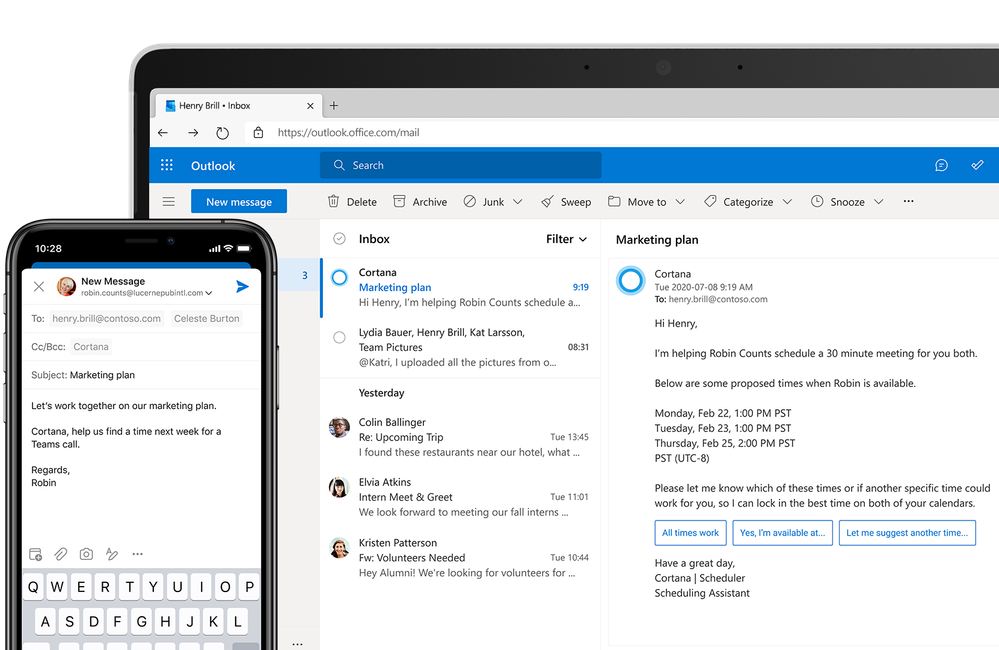Click Kristen Patterson's avatar photo
Screen dimensions: 999x650
click(339, 548)
